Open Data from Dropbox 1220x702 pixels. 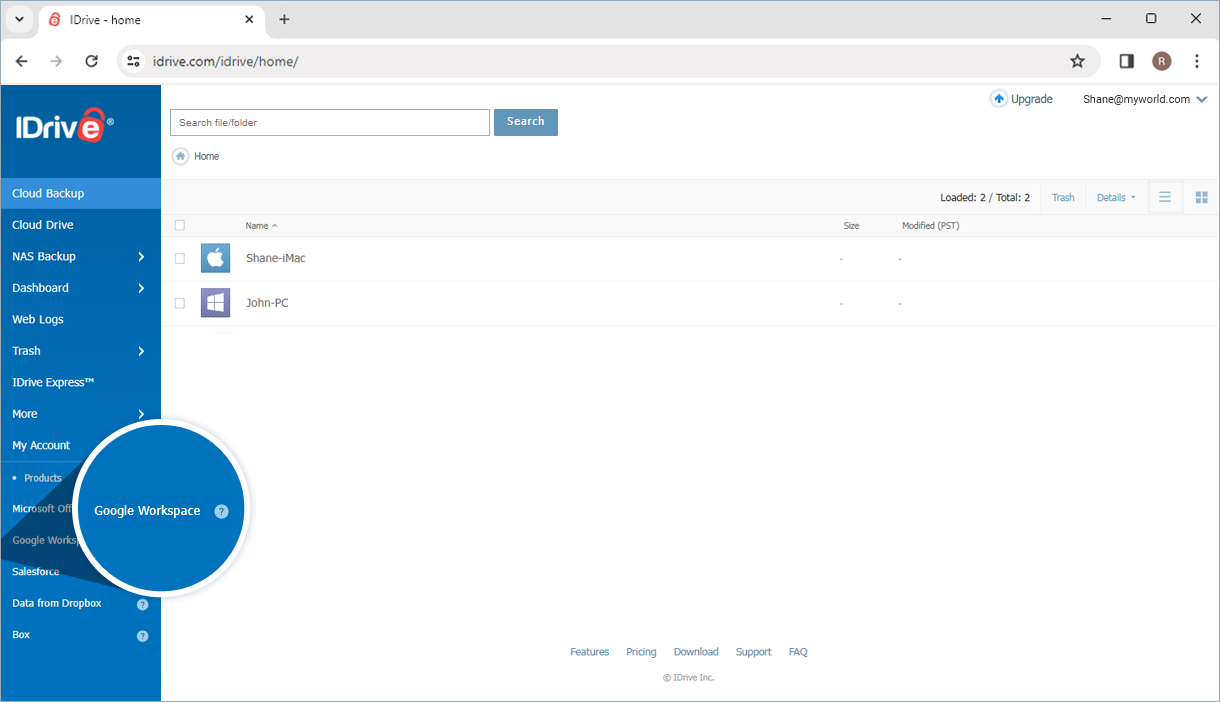pos(57,604)
